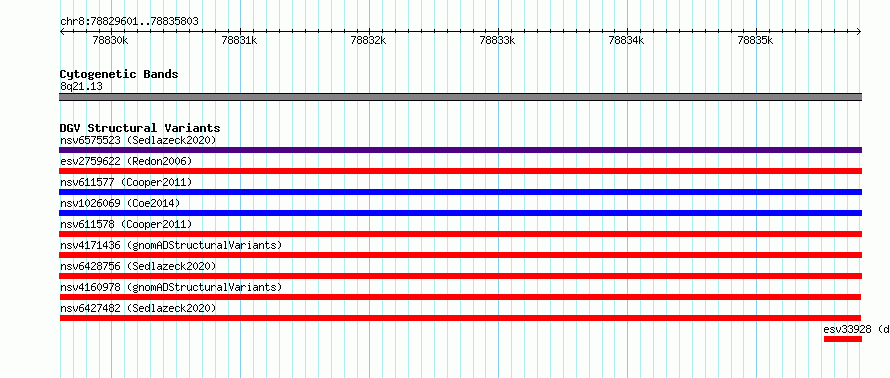Viewport: 890px width, 378px height.
Task: Click the esv2759622 (Redon2006) label
Action: coord(126,161)
